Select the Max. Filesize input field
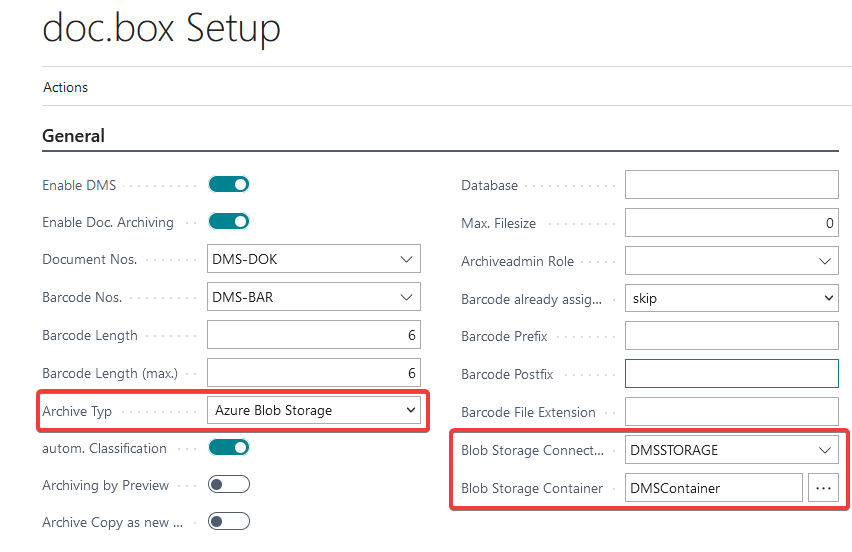The image size is (852, 552). tap(731, 223)
